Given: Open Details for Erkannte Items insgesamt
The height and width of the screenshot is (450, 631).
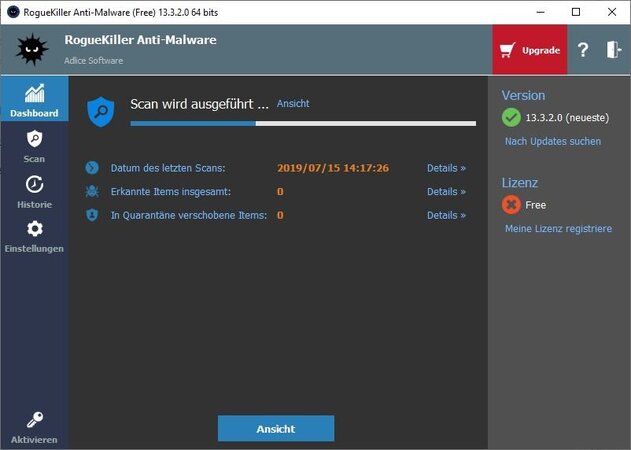Looking at the screenshot, I should [446, 192].
